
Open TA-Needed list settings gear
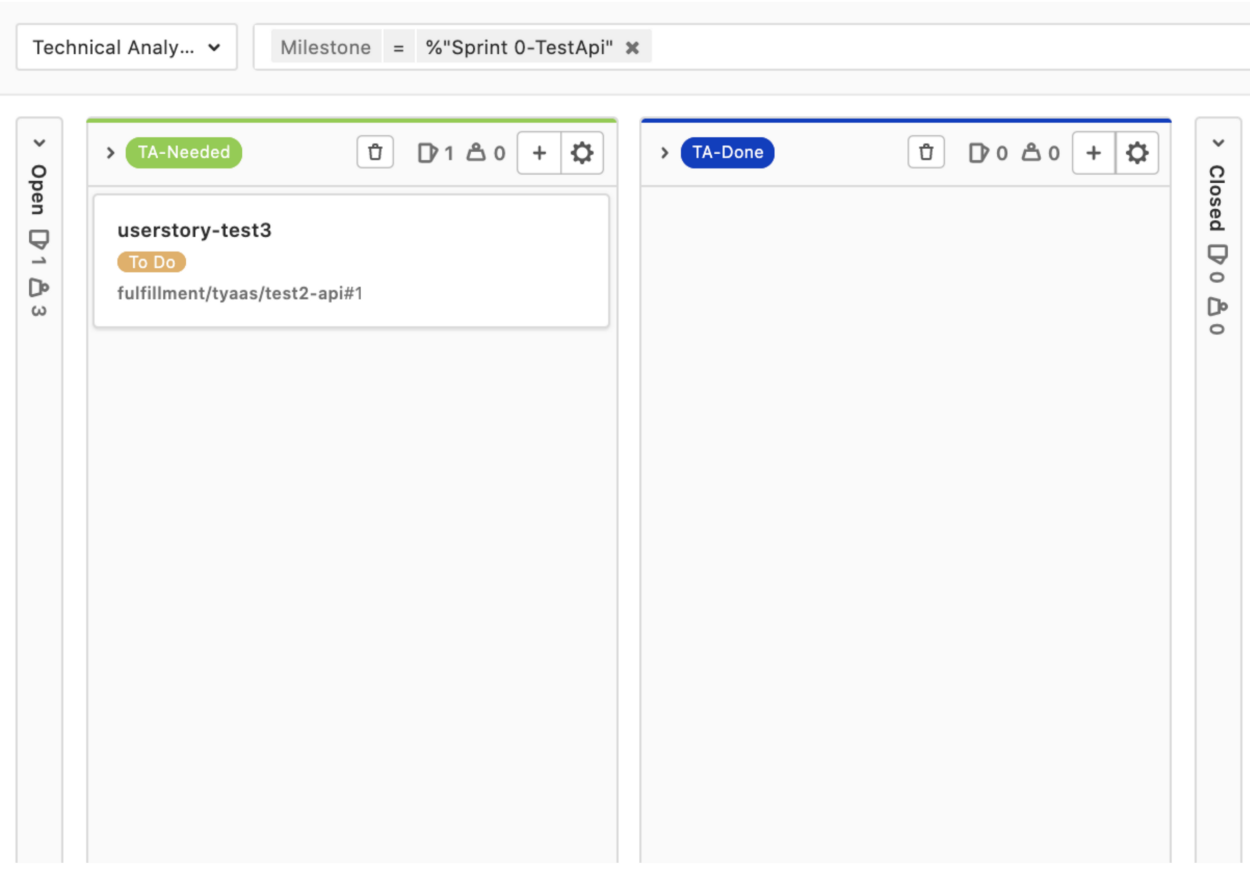pyautogui.click(x=582, y=153)
